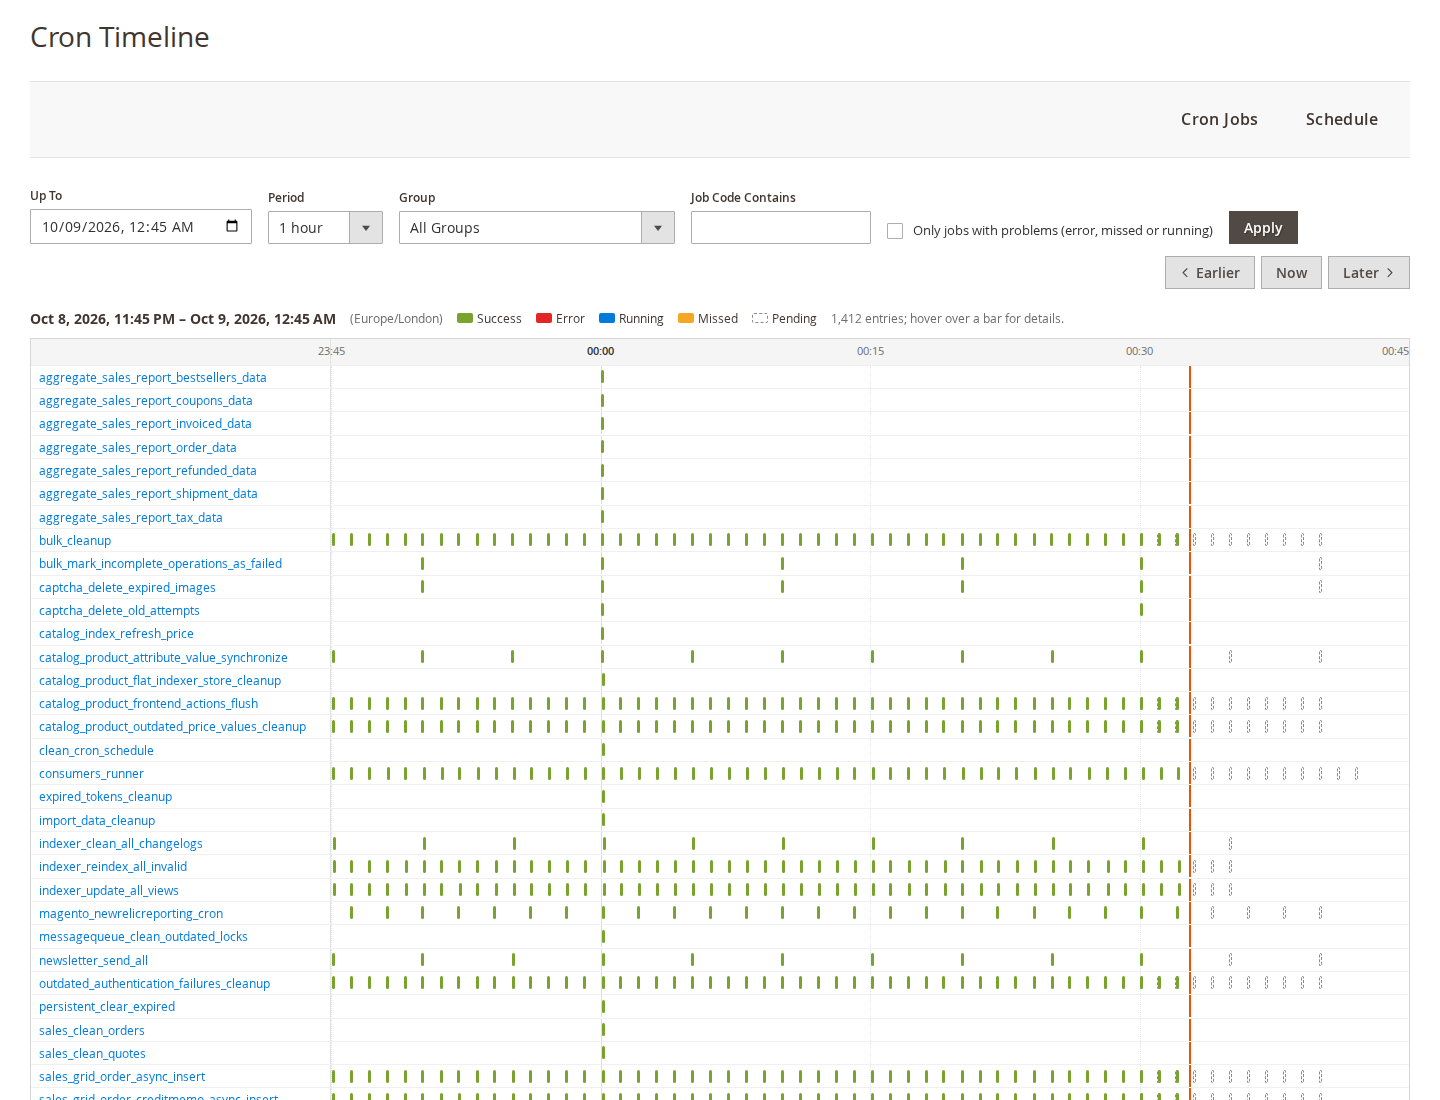Click clean_cron_schedule success bar at 00:00
This screenshot has width=1440, height=1100.
(x=602, y=750)
